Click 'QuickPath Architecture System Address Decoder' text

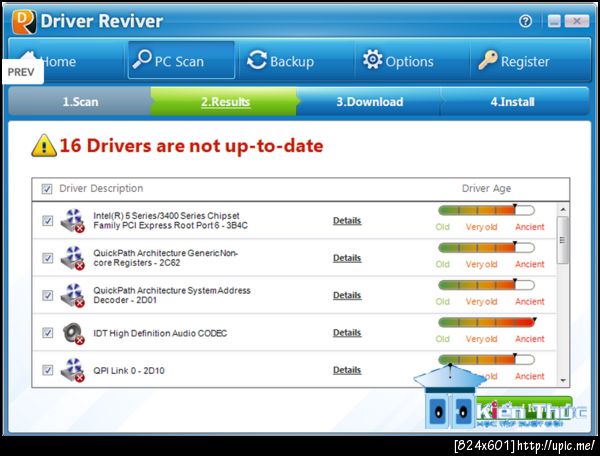point(171,295)
